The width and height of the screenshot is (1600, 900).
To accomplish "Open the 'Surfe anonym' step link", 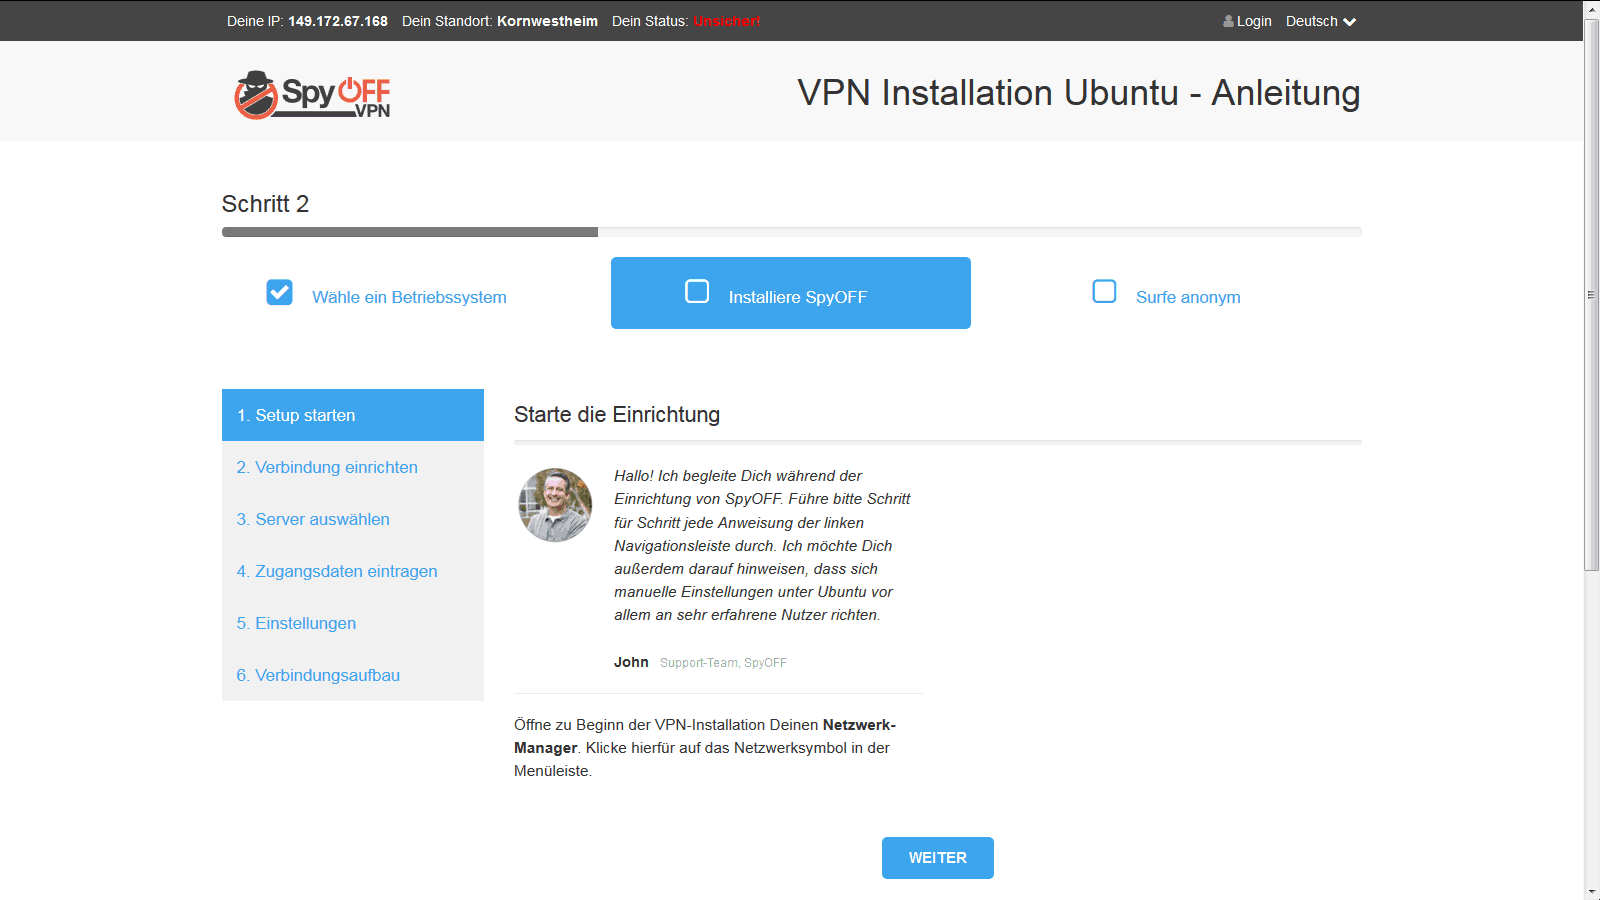I will tap(1188, 297).
